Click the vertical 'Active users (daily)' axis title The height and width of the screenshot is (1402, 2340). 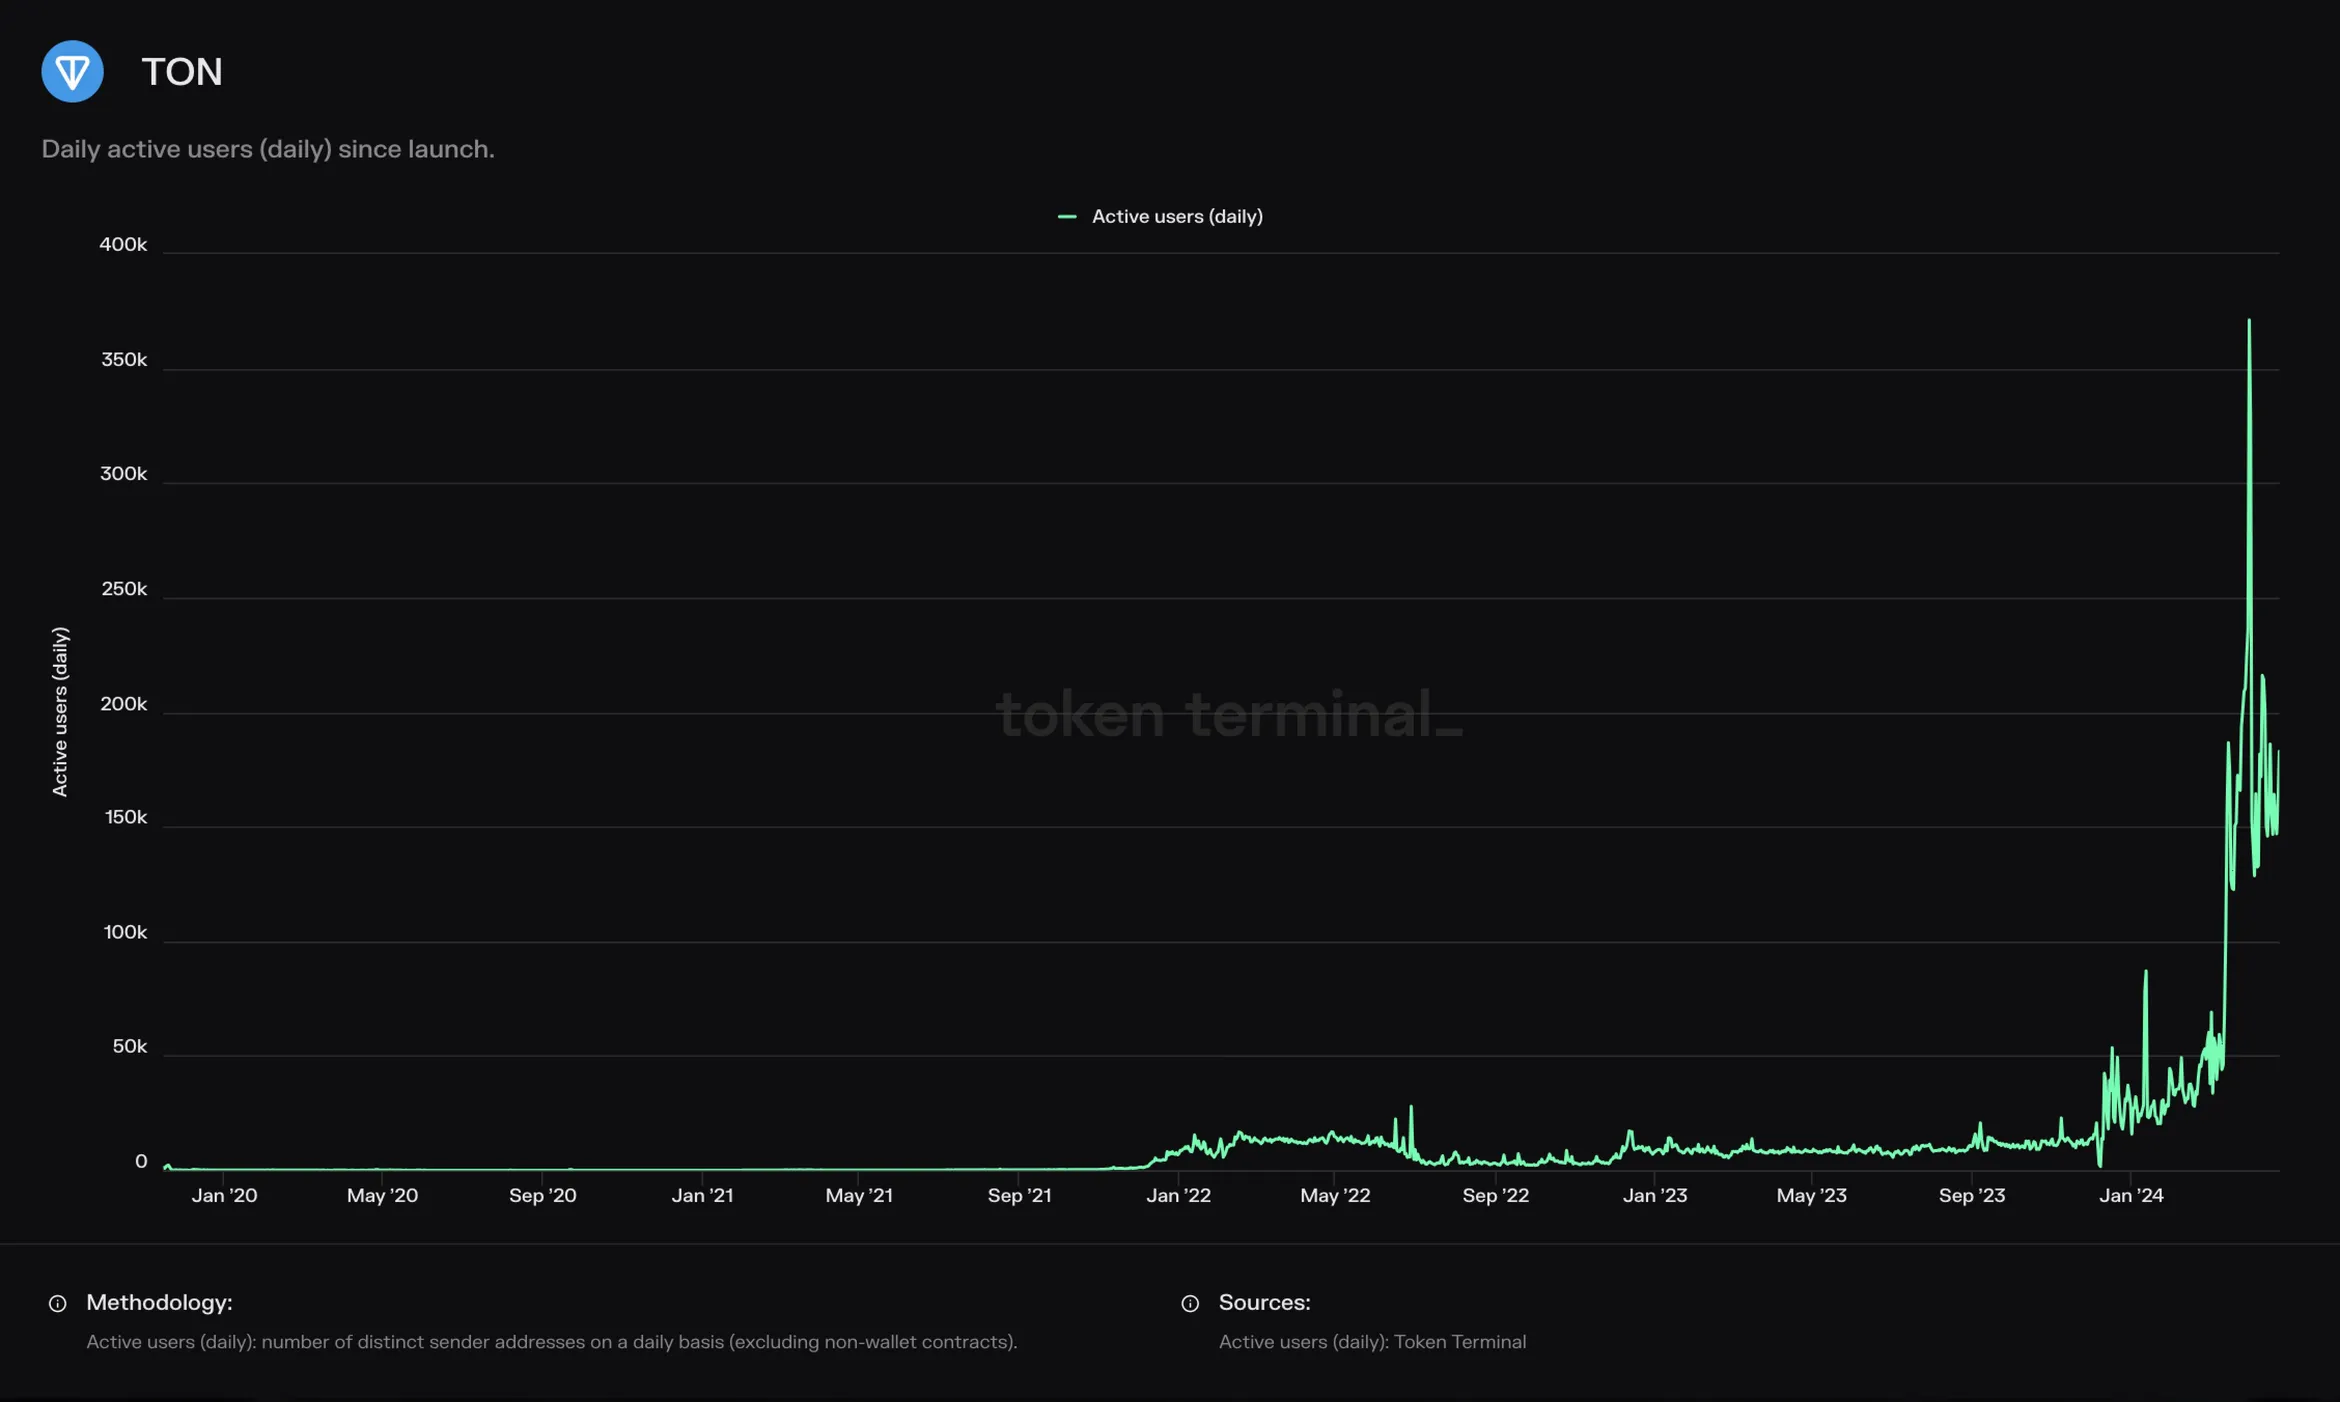click(x=60, y=712)
